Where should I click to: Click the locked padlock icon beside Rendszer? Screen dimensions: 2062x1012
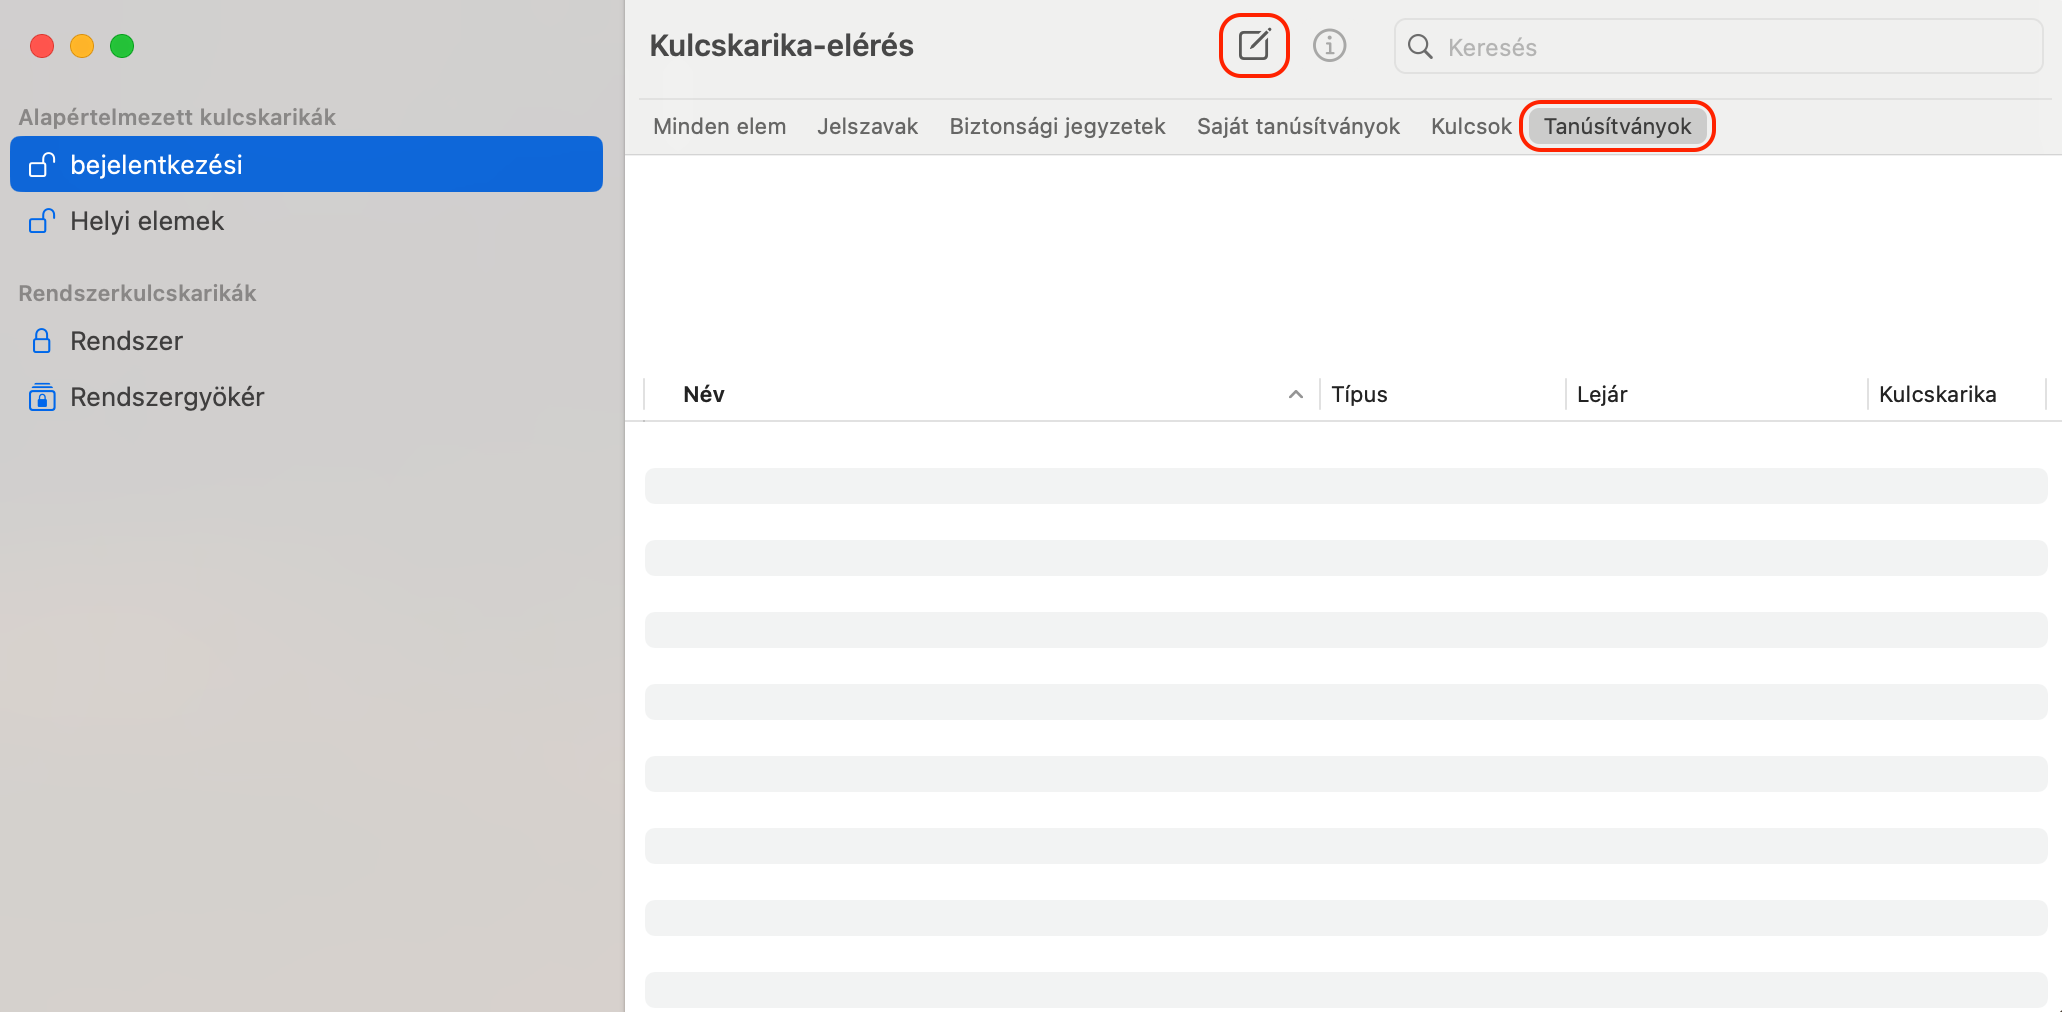click(x=41, y=340)
